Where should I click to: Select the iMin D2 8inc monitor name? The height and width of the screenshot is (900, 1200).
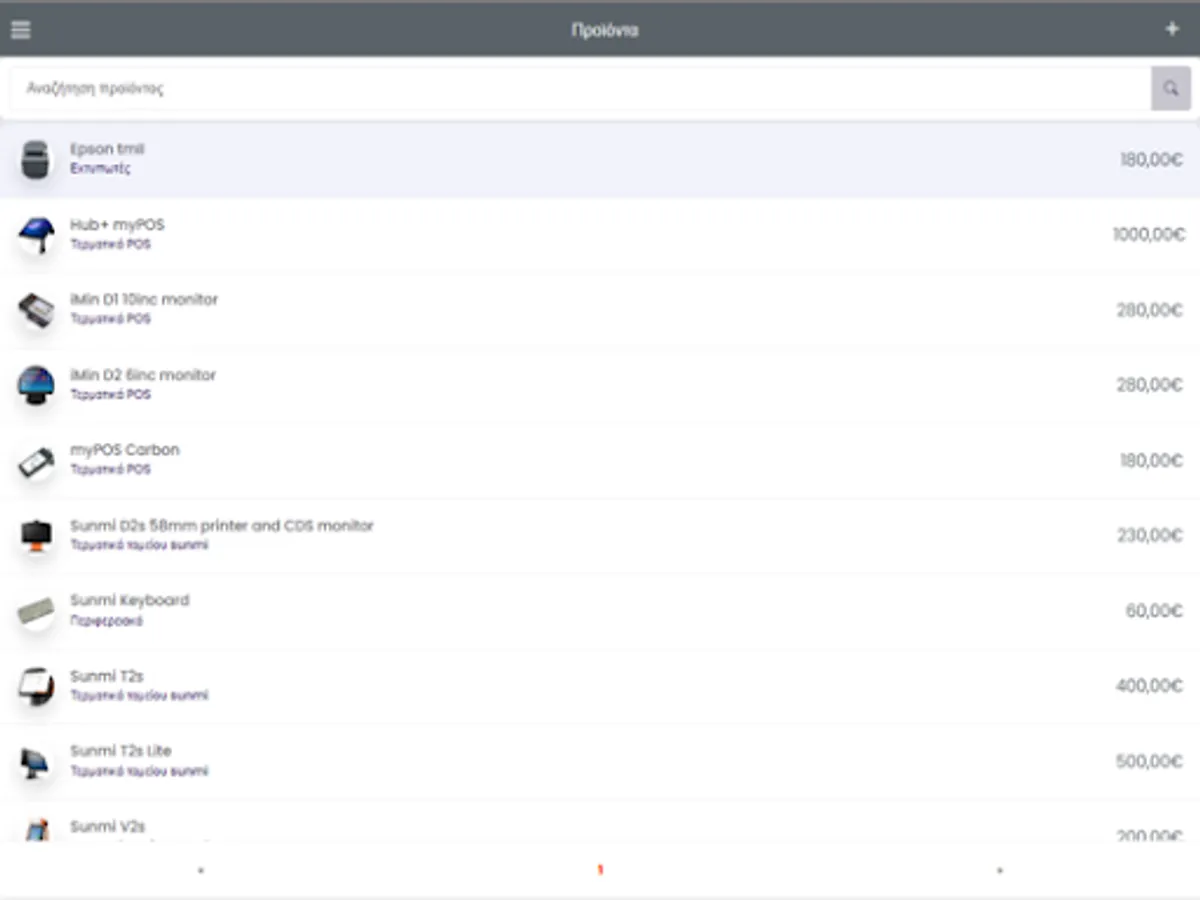(x=143, y=375)
